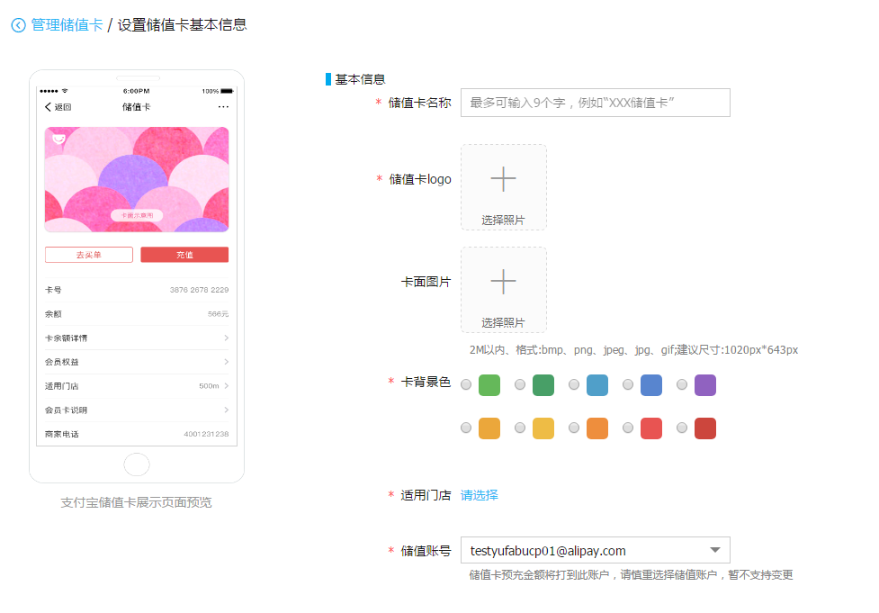Click 请选择 link for 适用门店

pyautogui.click(x=479, y=495)
